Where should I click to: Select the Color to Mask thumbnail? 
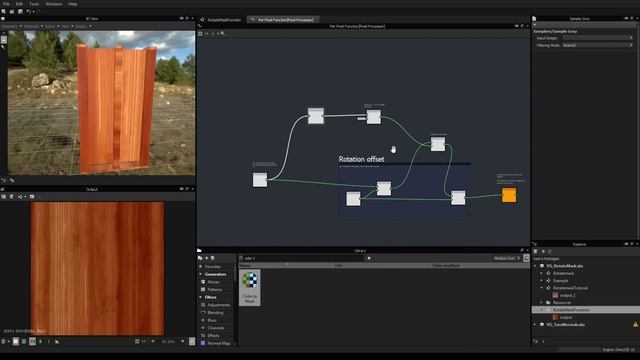[x=250, y=288]
